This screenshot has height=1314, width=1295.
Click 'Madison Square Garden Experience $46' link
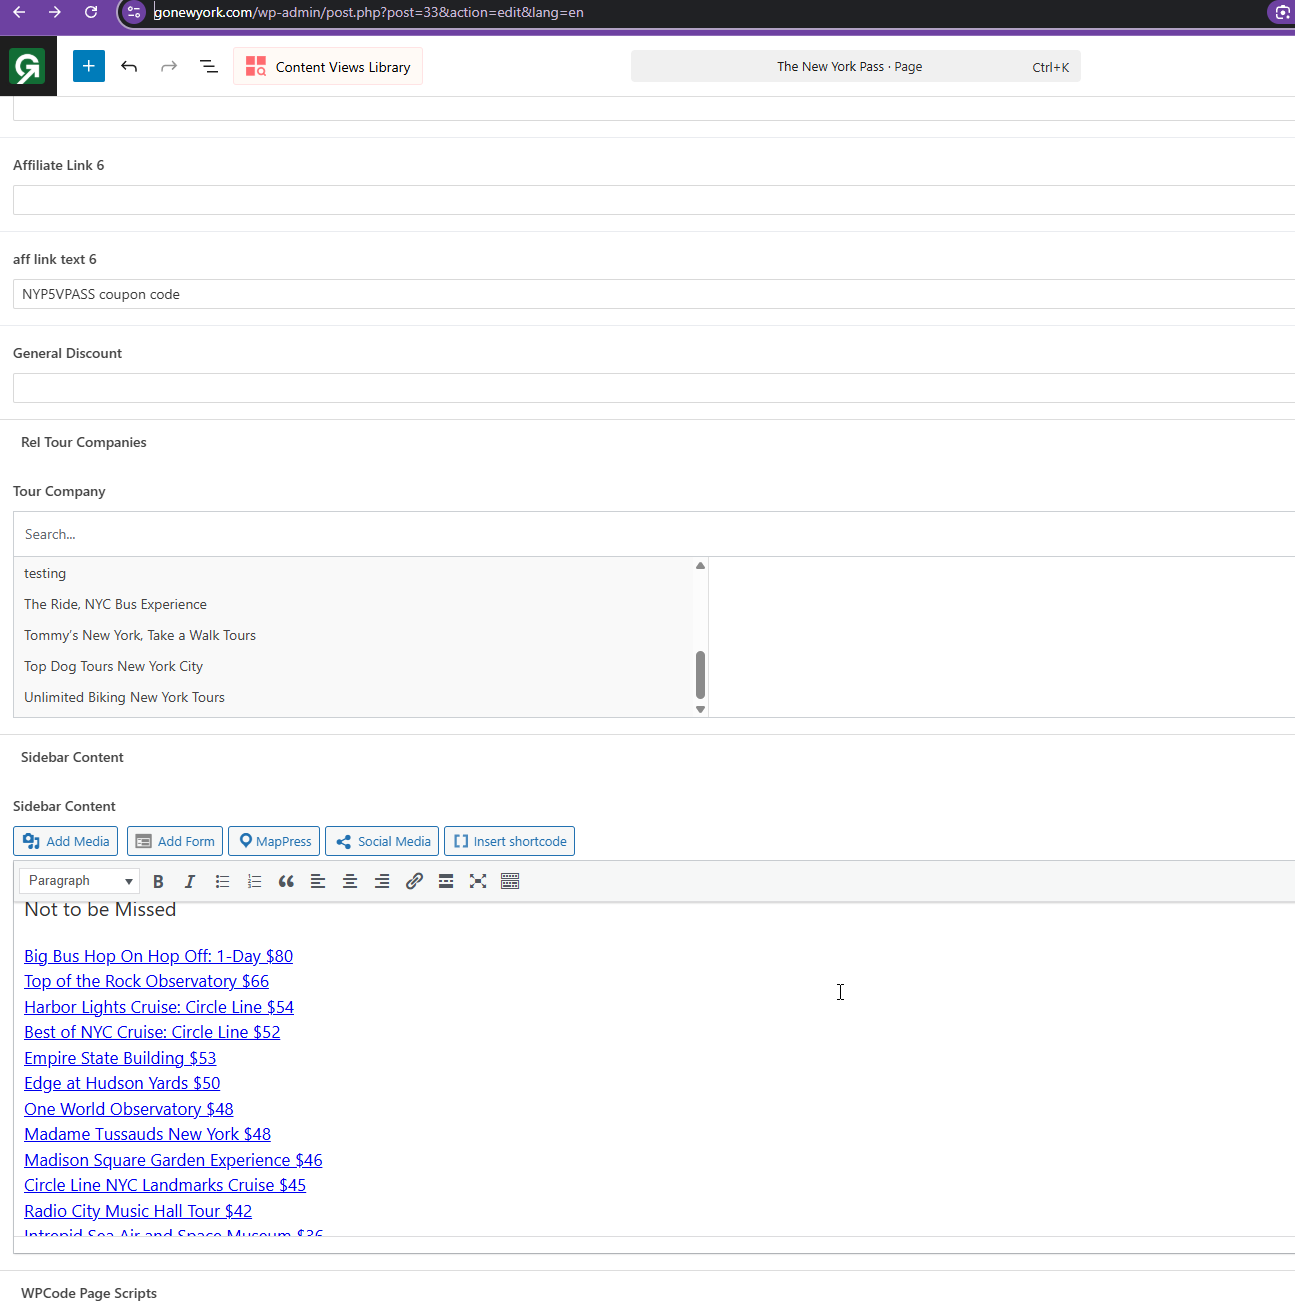[173, 1160]
